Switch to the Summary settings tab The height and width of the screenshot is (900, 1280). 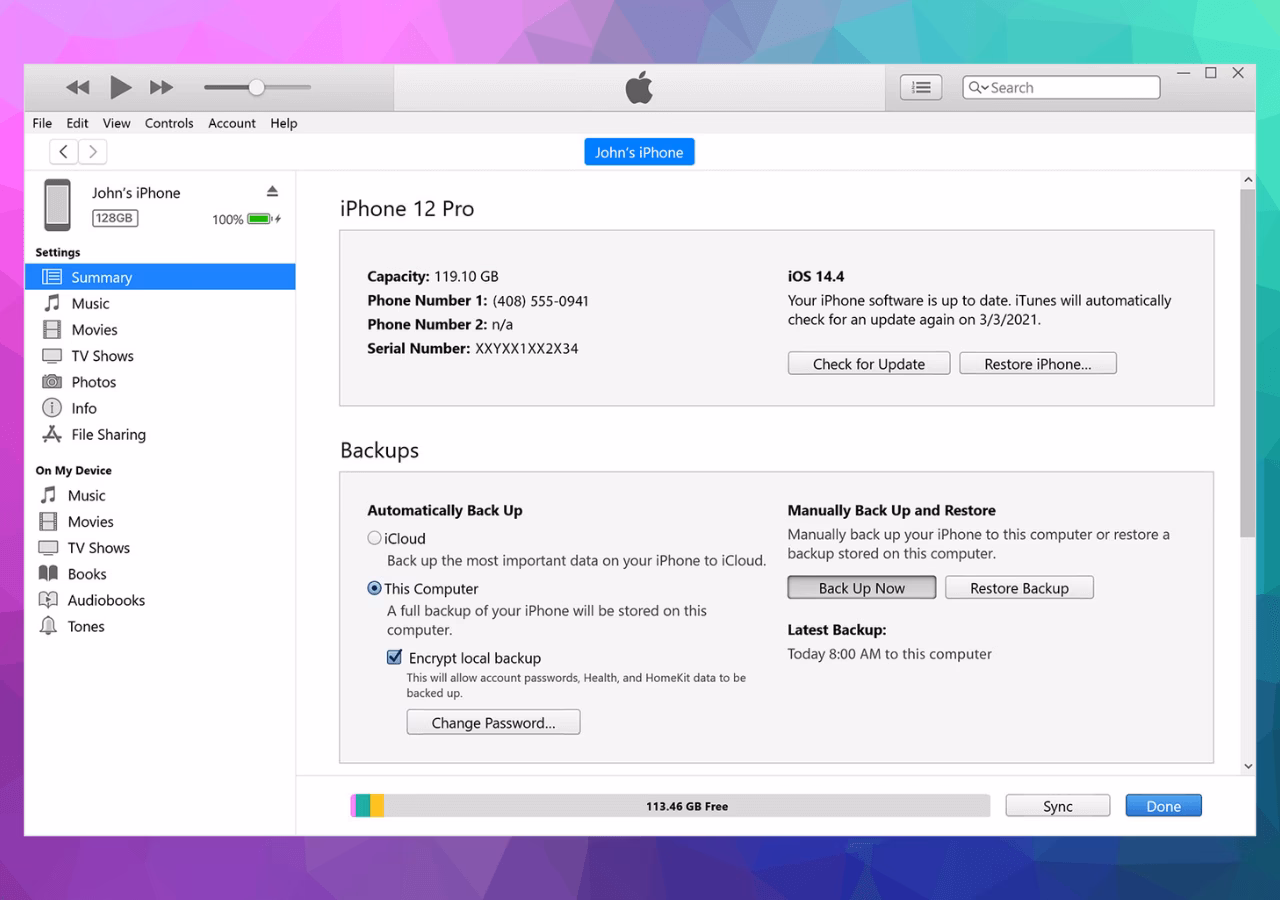pyautogui.click(x=103, y=277)
